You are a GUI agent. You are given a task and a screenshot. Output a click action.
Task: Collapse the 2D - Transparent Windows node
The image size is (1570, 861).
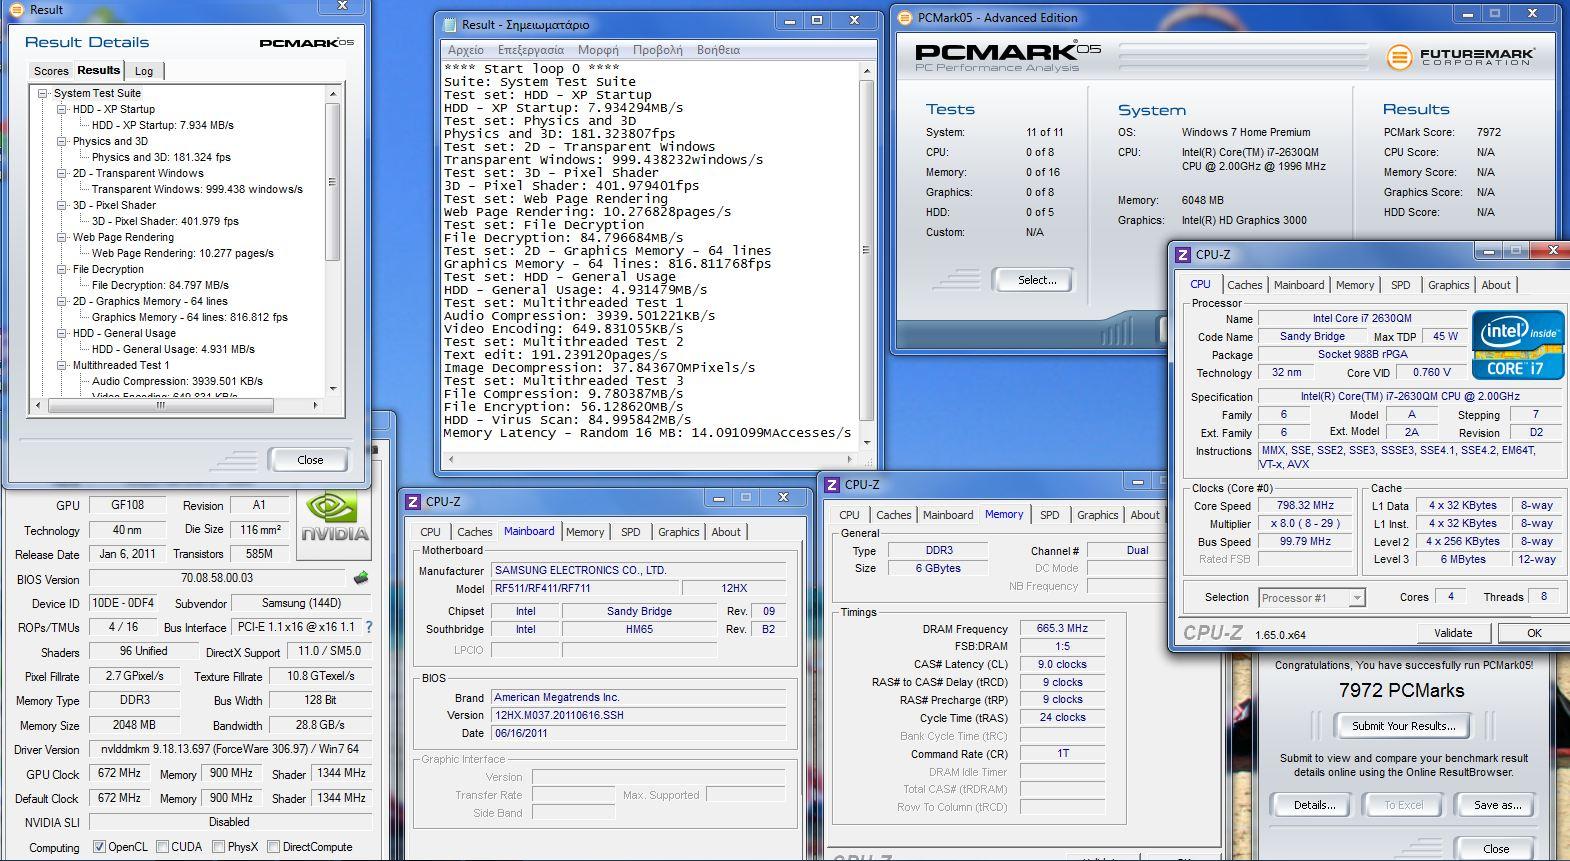click(x=62, y=173)
